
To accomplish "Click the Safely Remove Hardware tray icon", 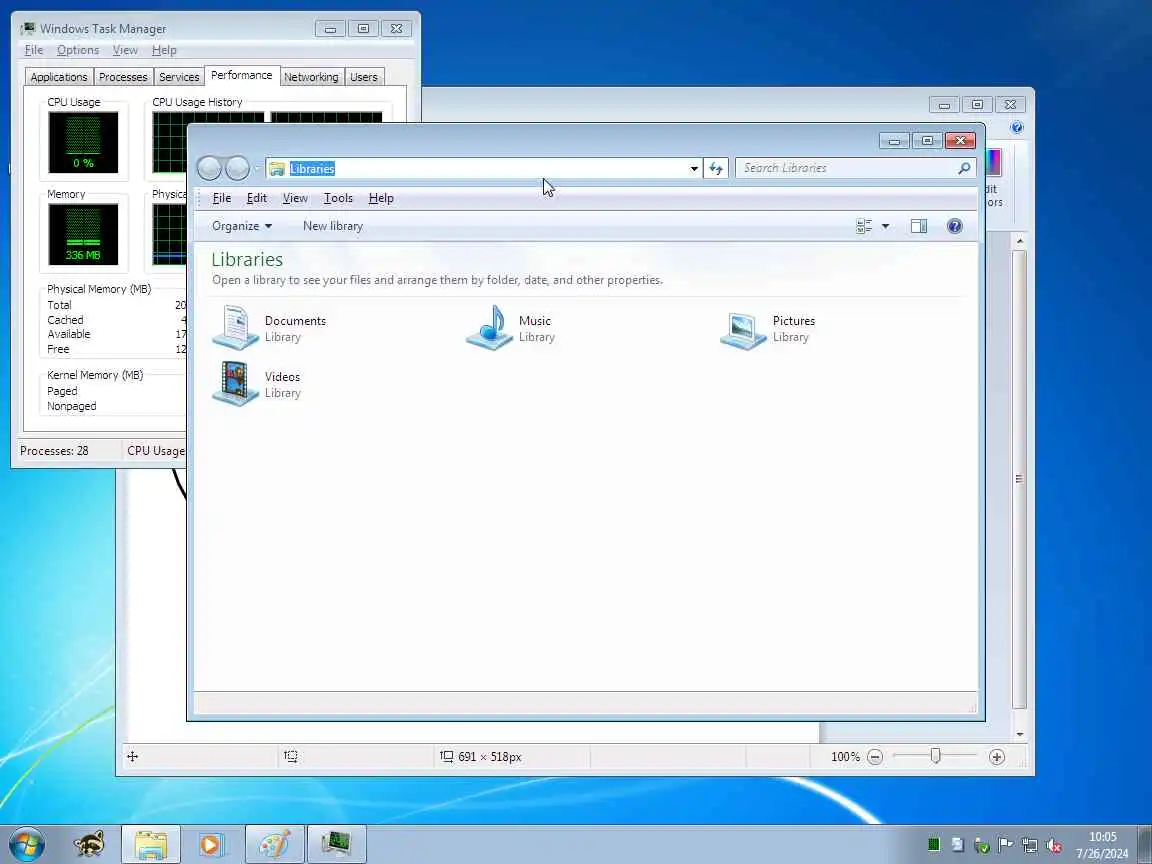I will click(981, 846).
